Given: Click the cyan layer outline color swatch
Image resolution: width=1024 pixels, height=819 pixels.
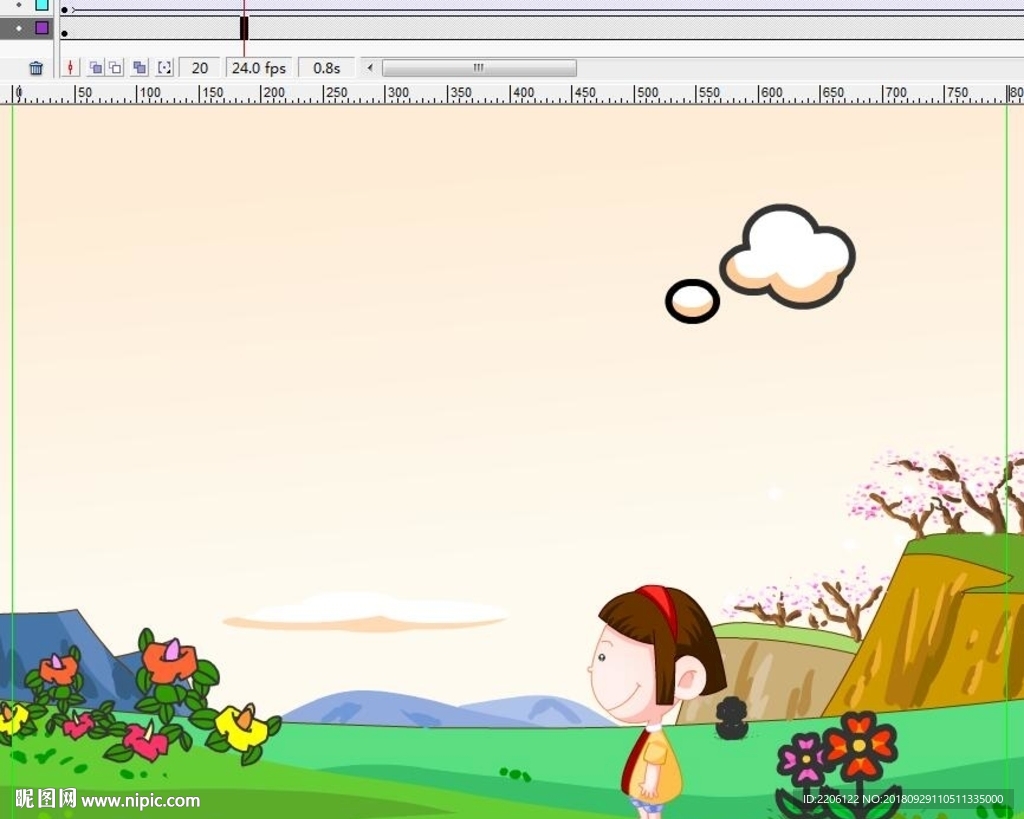Looking at the screenshot, I should 42,5.
